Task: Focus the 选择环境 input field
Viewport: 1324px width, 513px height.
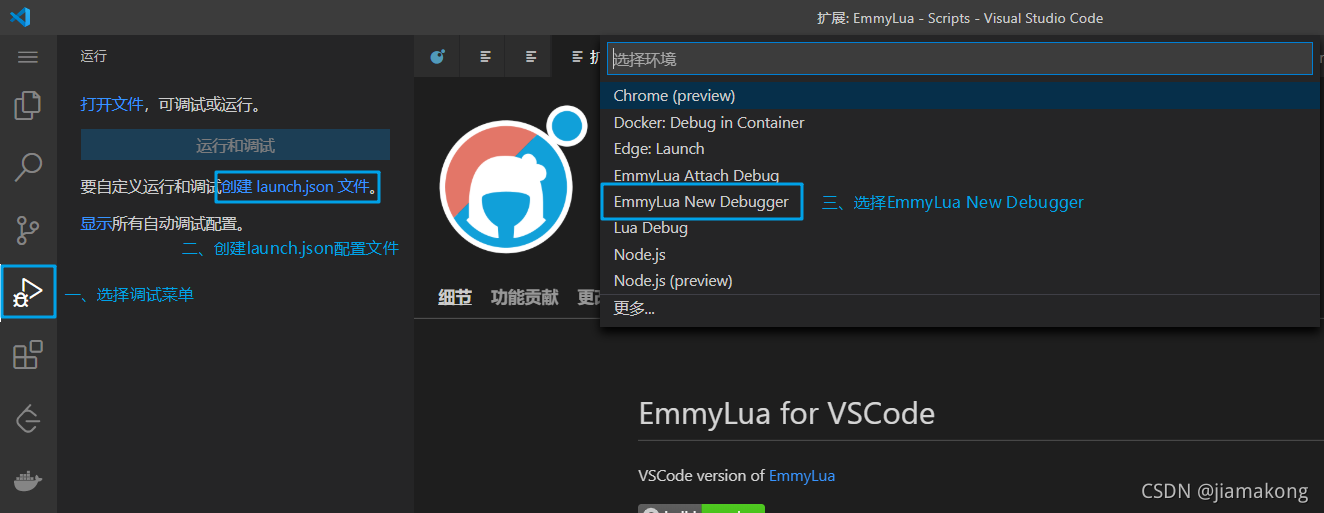Action: pos(960,59)
